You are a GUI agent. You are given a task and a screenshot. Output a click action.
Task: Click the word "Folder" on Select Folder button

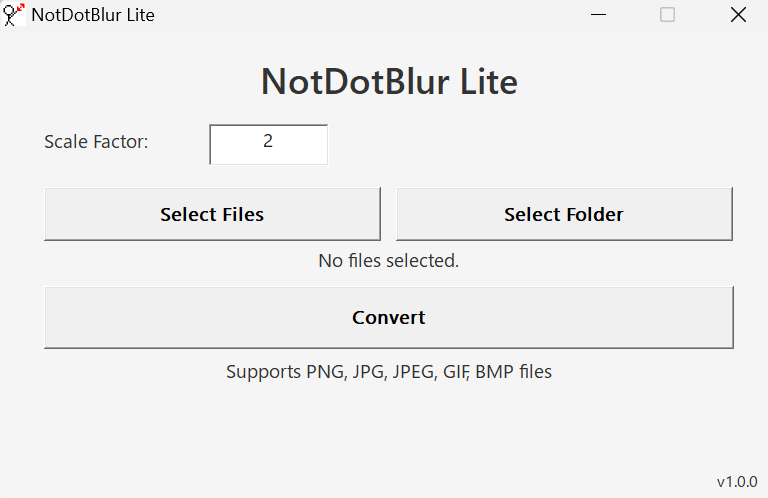click(x=594, y=214)
